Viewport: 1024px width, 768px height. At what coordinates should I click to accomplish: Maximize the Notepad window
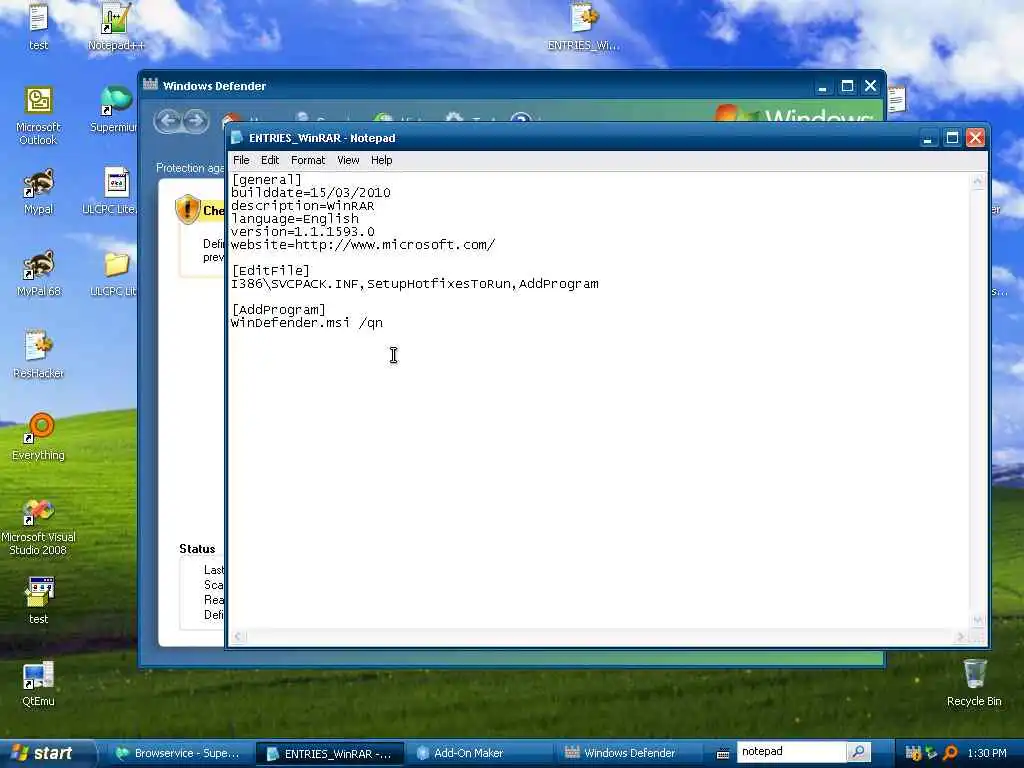[952, 138]
